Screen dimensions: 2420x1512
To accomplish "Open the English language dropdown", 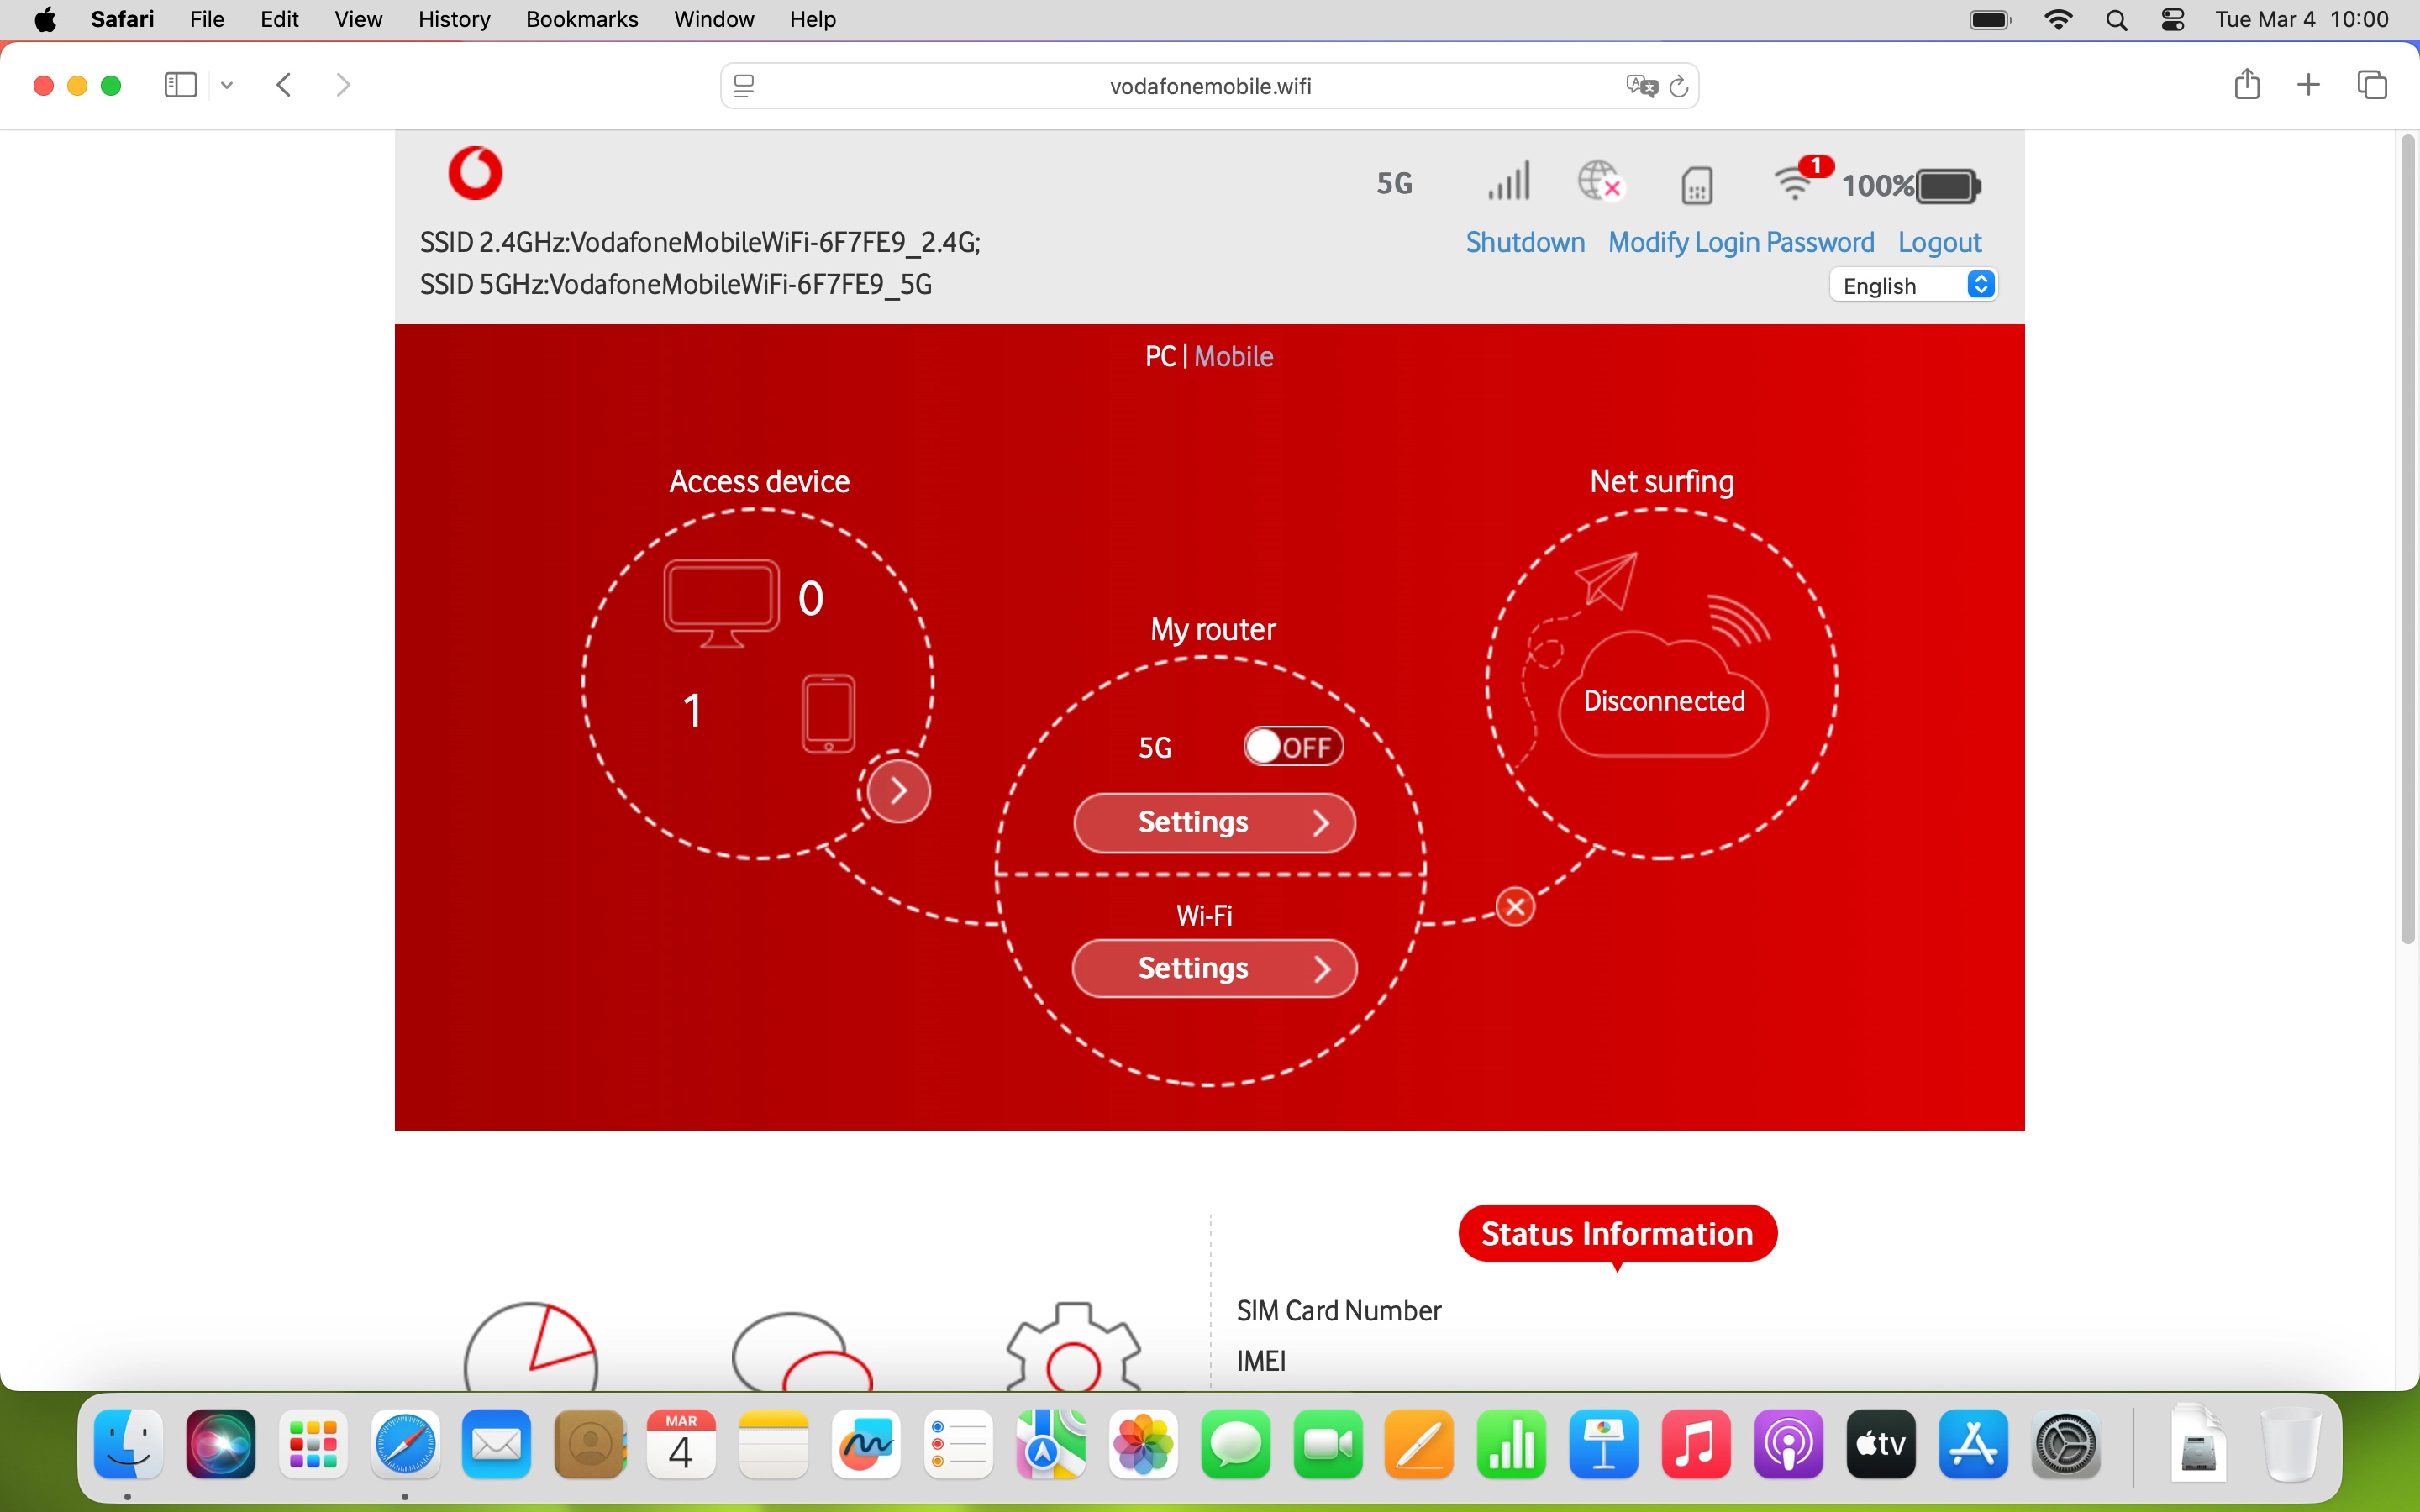I will pos(1912,286).
